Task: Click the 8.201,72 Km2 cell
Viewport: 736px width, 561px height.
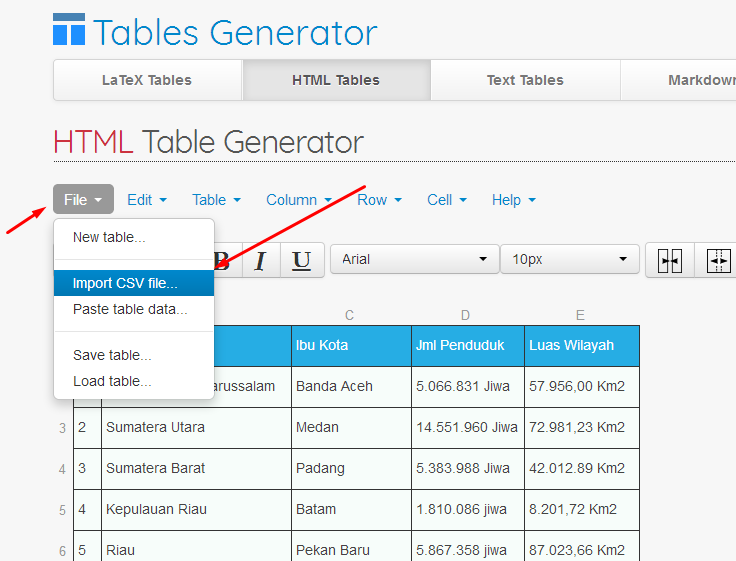Action: (582, 510)
